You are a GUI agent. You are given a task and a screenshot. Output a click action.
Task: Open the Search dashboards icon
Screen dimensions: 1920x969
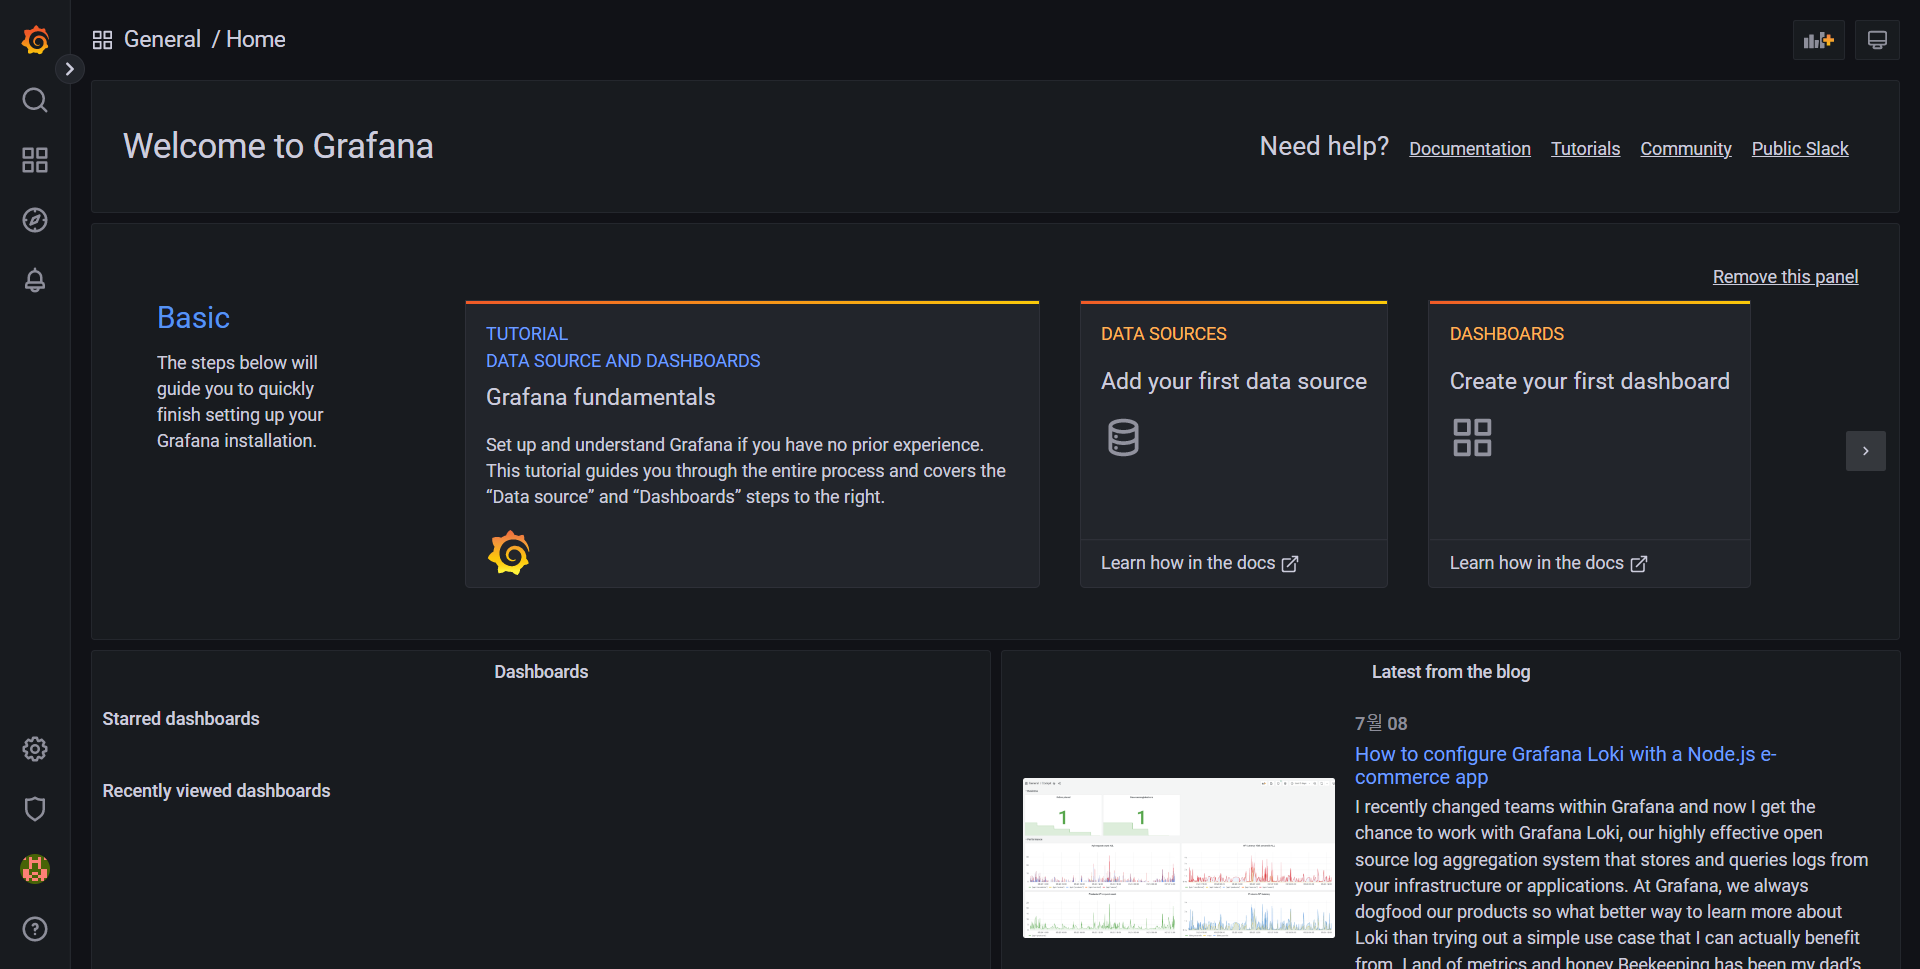coord(35,100)
